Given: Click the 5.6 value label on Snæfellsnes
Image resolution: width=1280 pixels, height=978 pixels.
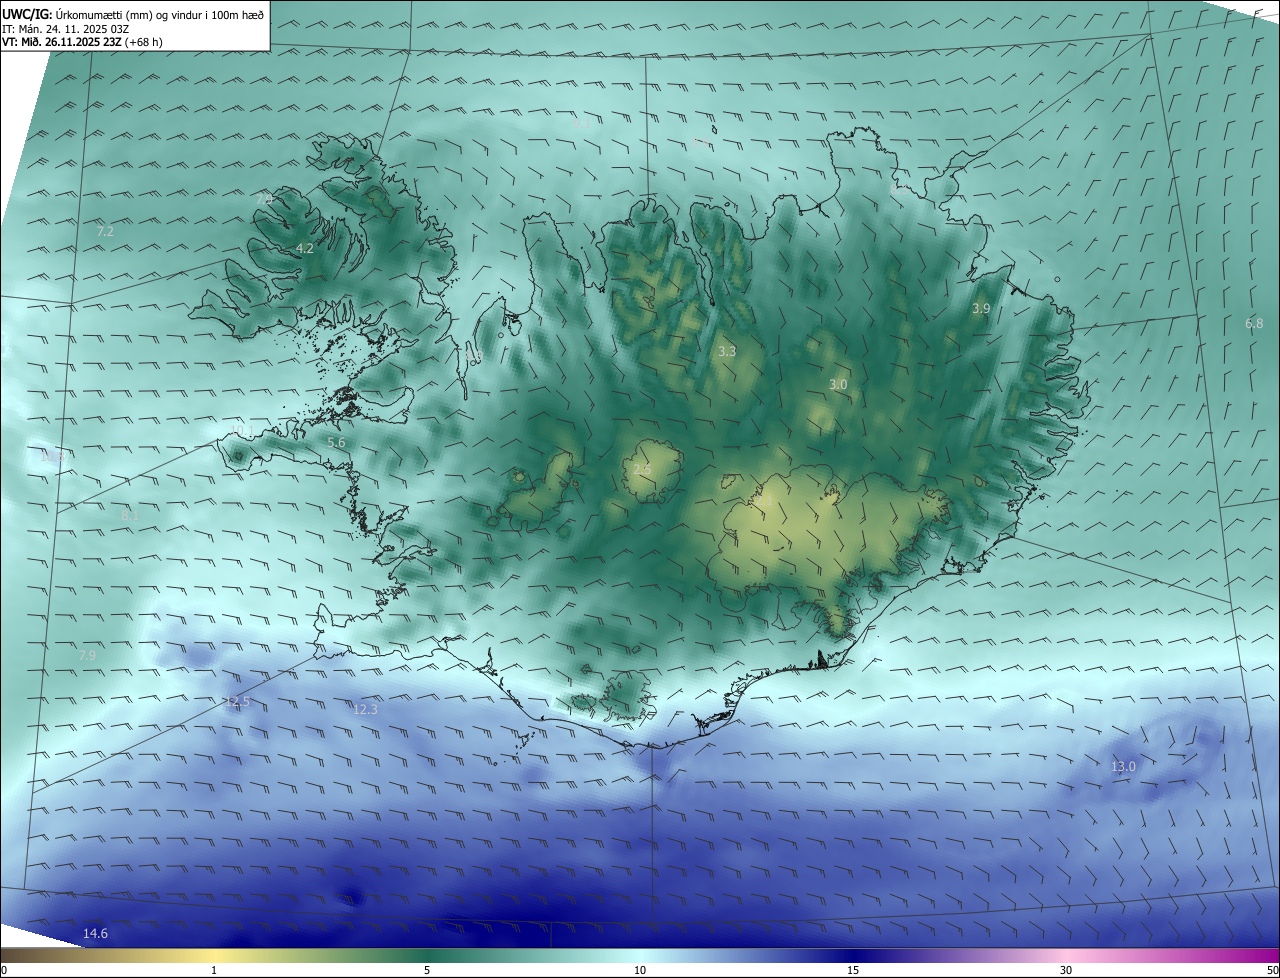Looking at the screenshot, I should [x=336, y=442].
